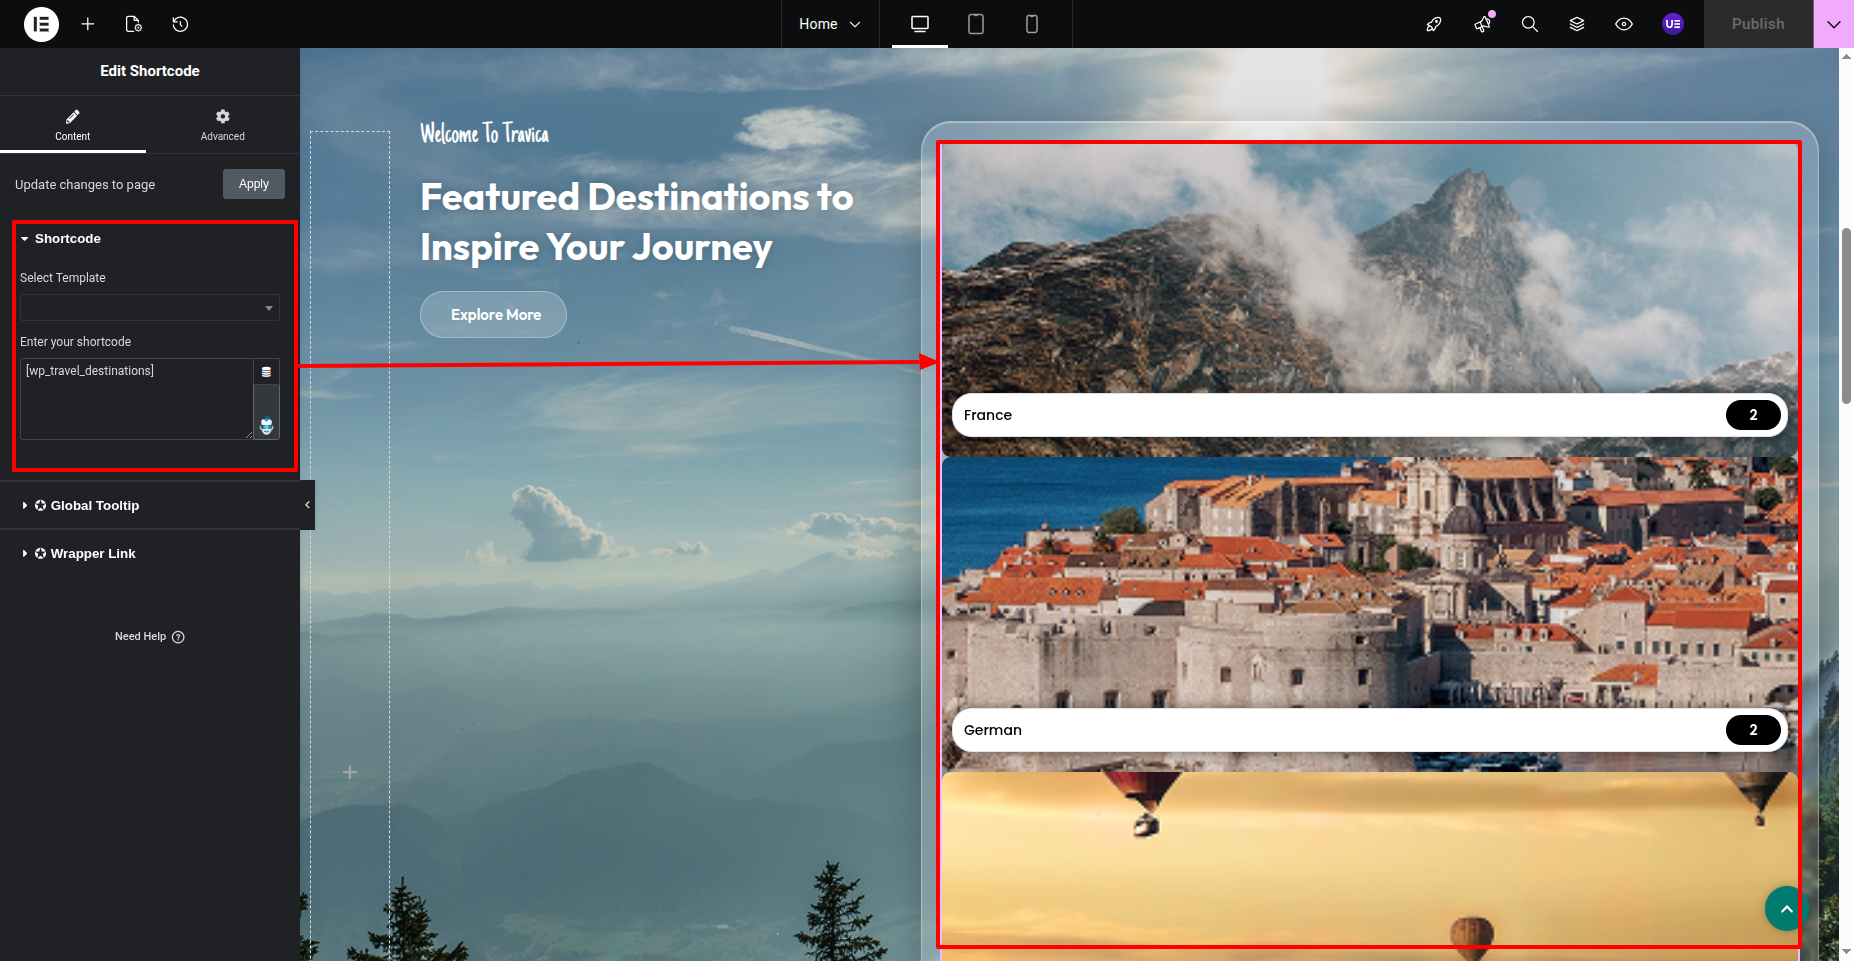Screen dimensions: 1854x961
Task: Open the Publish options arrow
Action: pyautogui.click(x=1833, y=24)
